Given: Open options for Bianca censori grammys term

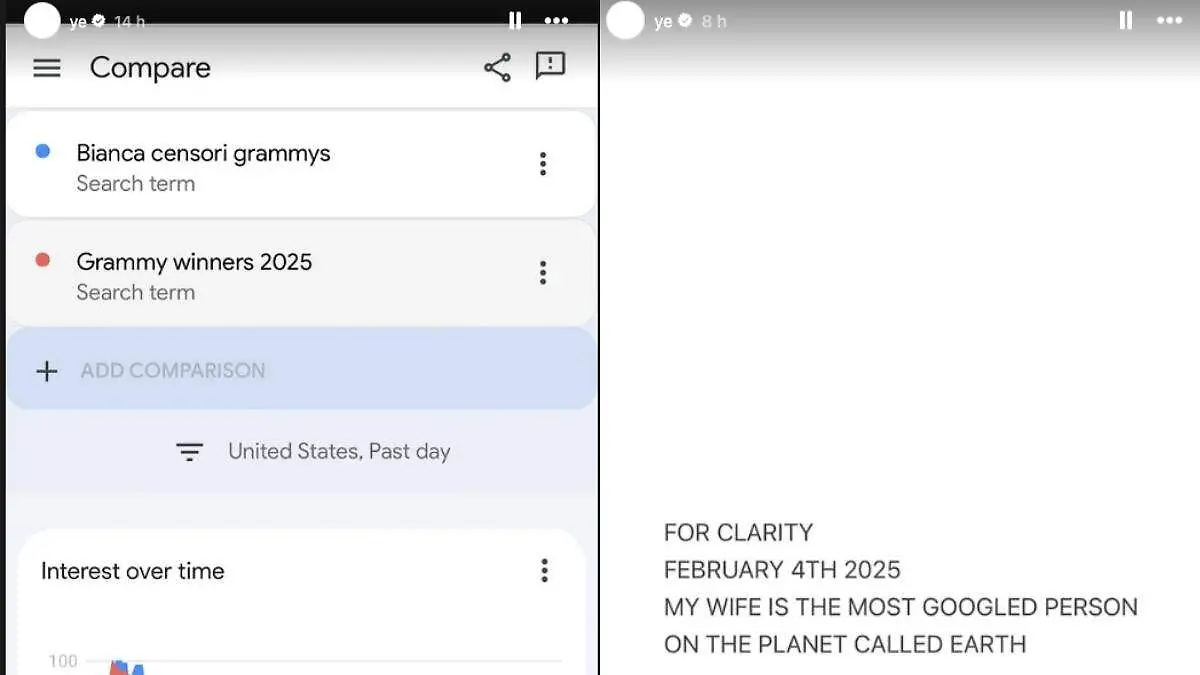Looking at the screenshot, I should tap(543, 164).
